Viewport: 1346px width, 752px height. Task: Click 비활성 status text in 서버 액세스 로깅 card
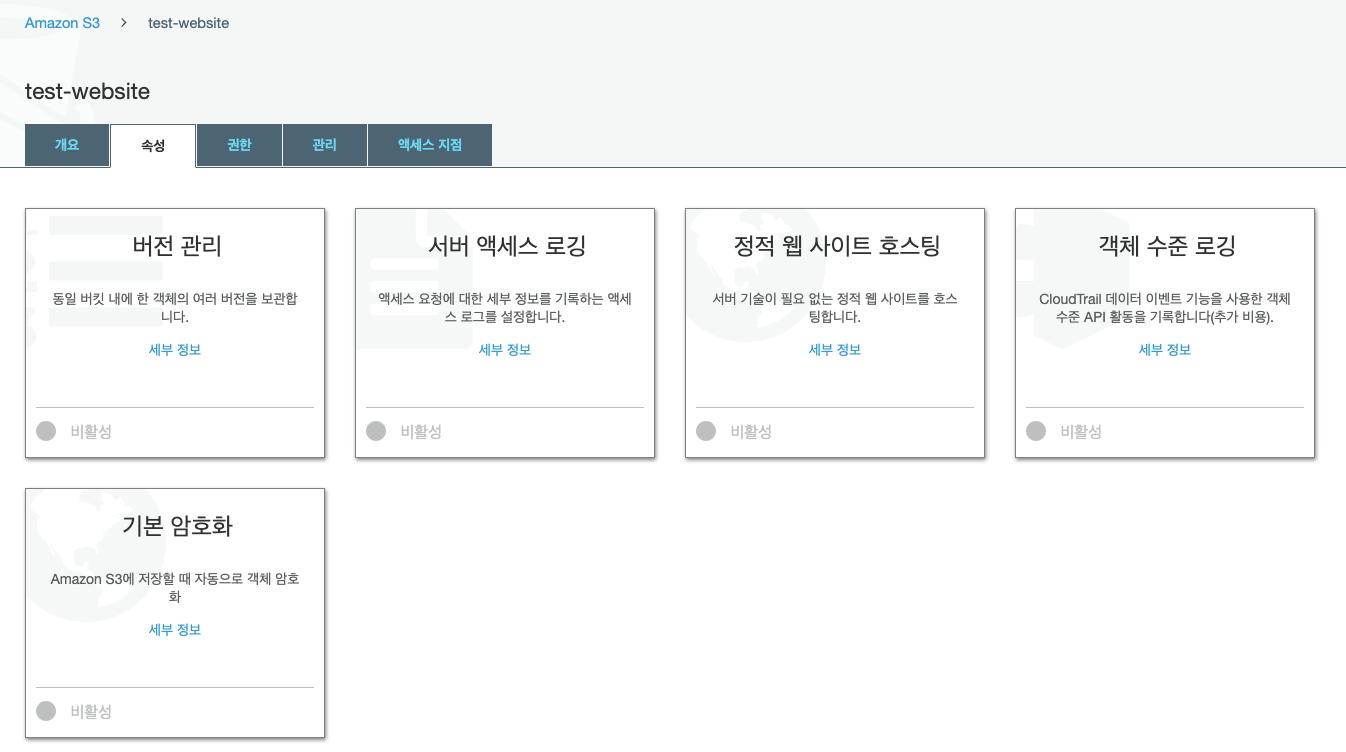[421, 432]
